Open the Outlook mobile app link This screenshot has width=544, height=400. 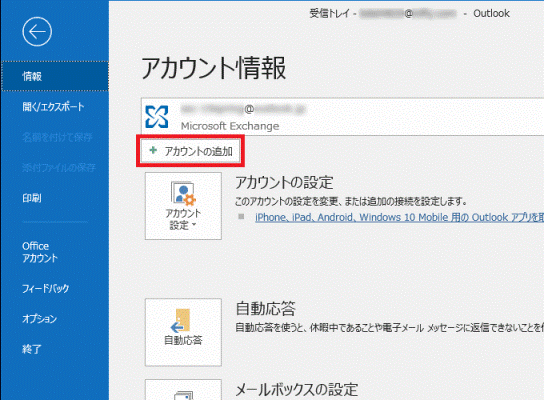pyautogui.click(x=399, y=218)
